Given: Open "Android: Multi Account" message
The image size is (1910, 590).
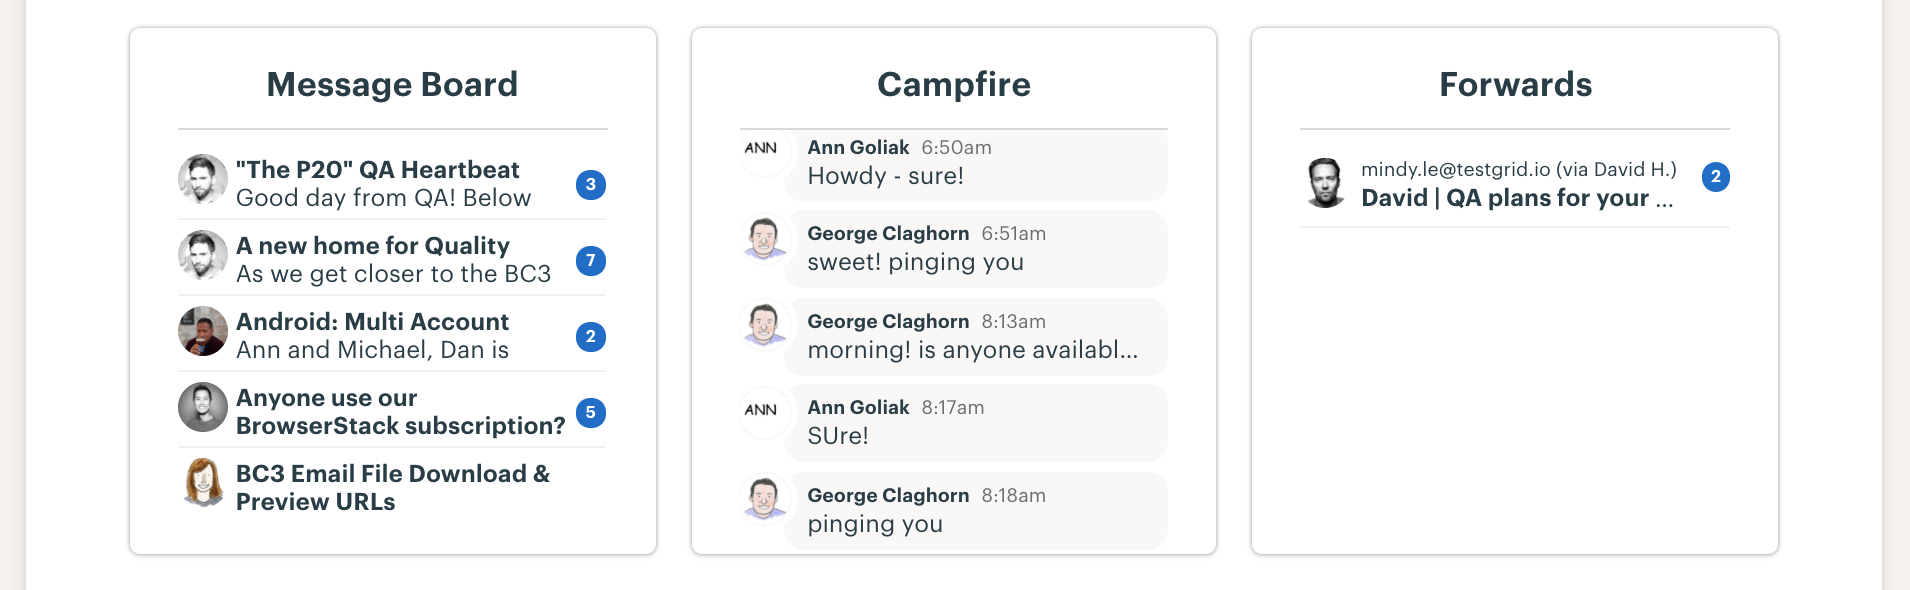Looking at the screenshot, I should (373, 322).
